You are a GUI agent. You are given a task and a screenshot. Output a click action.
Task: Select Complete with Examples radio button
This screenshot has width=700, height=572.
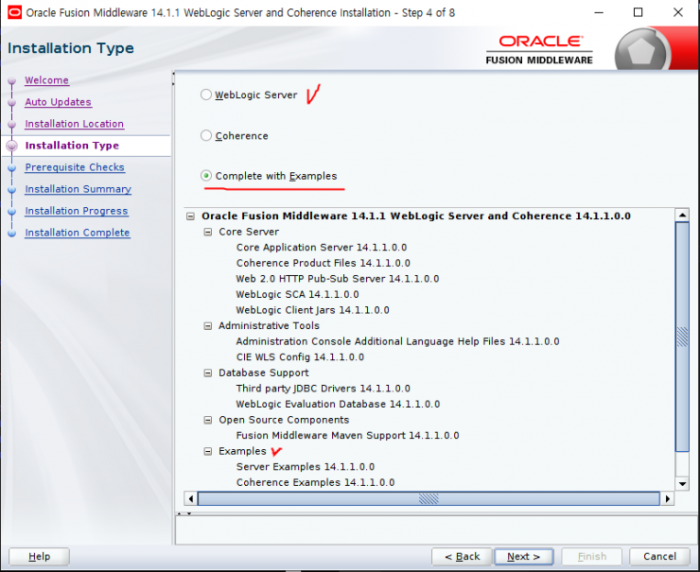point(206,176)
